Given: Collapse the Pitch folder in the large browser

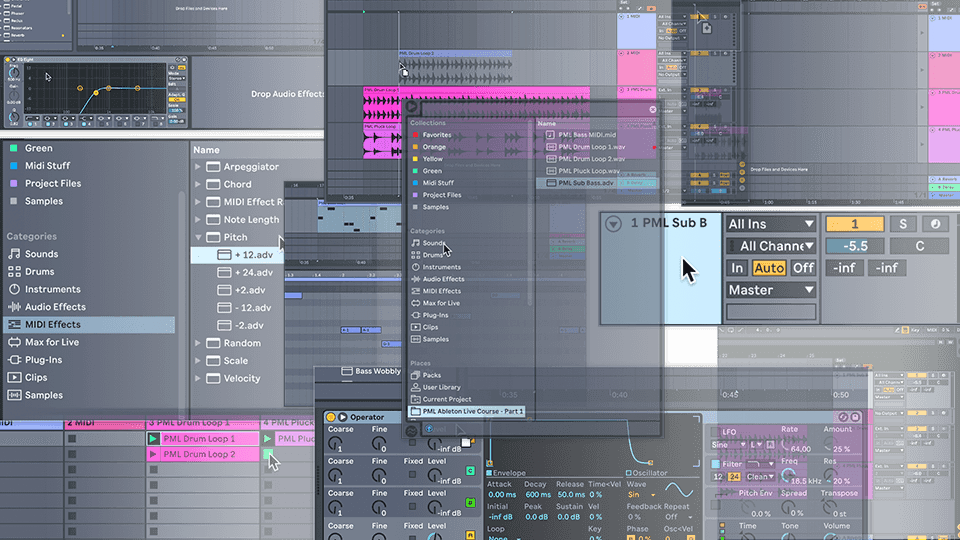Looking at the screenshot, I should (x=198, y=237).
